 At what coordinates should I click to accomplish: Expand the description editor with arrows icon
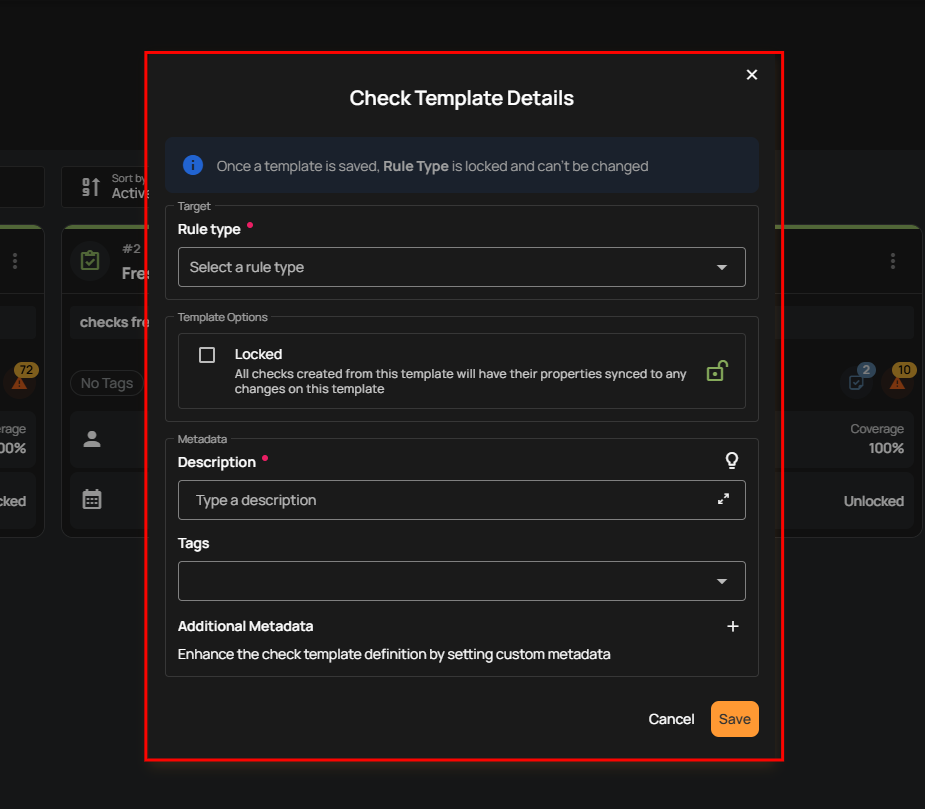pos(724,500)
